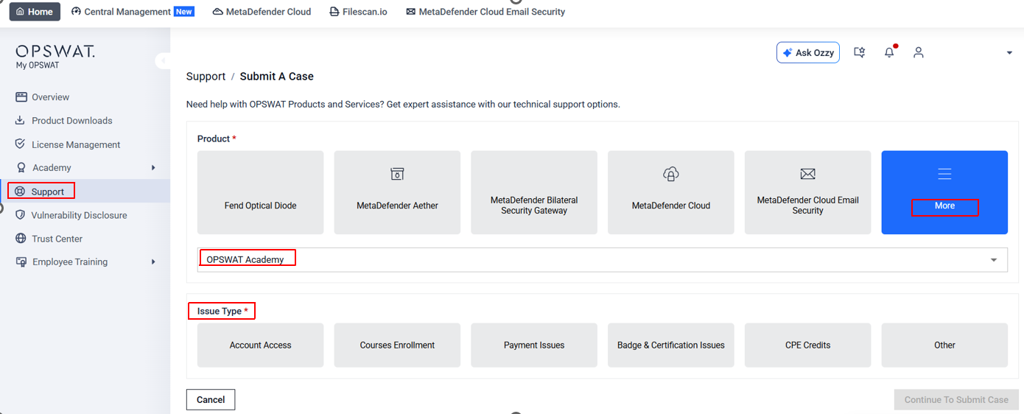The width and height of the screenshot is (1024, 414).
Task: Click 'Submit A Case' breadcrumb text
Action: point(277,76)
